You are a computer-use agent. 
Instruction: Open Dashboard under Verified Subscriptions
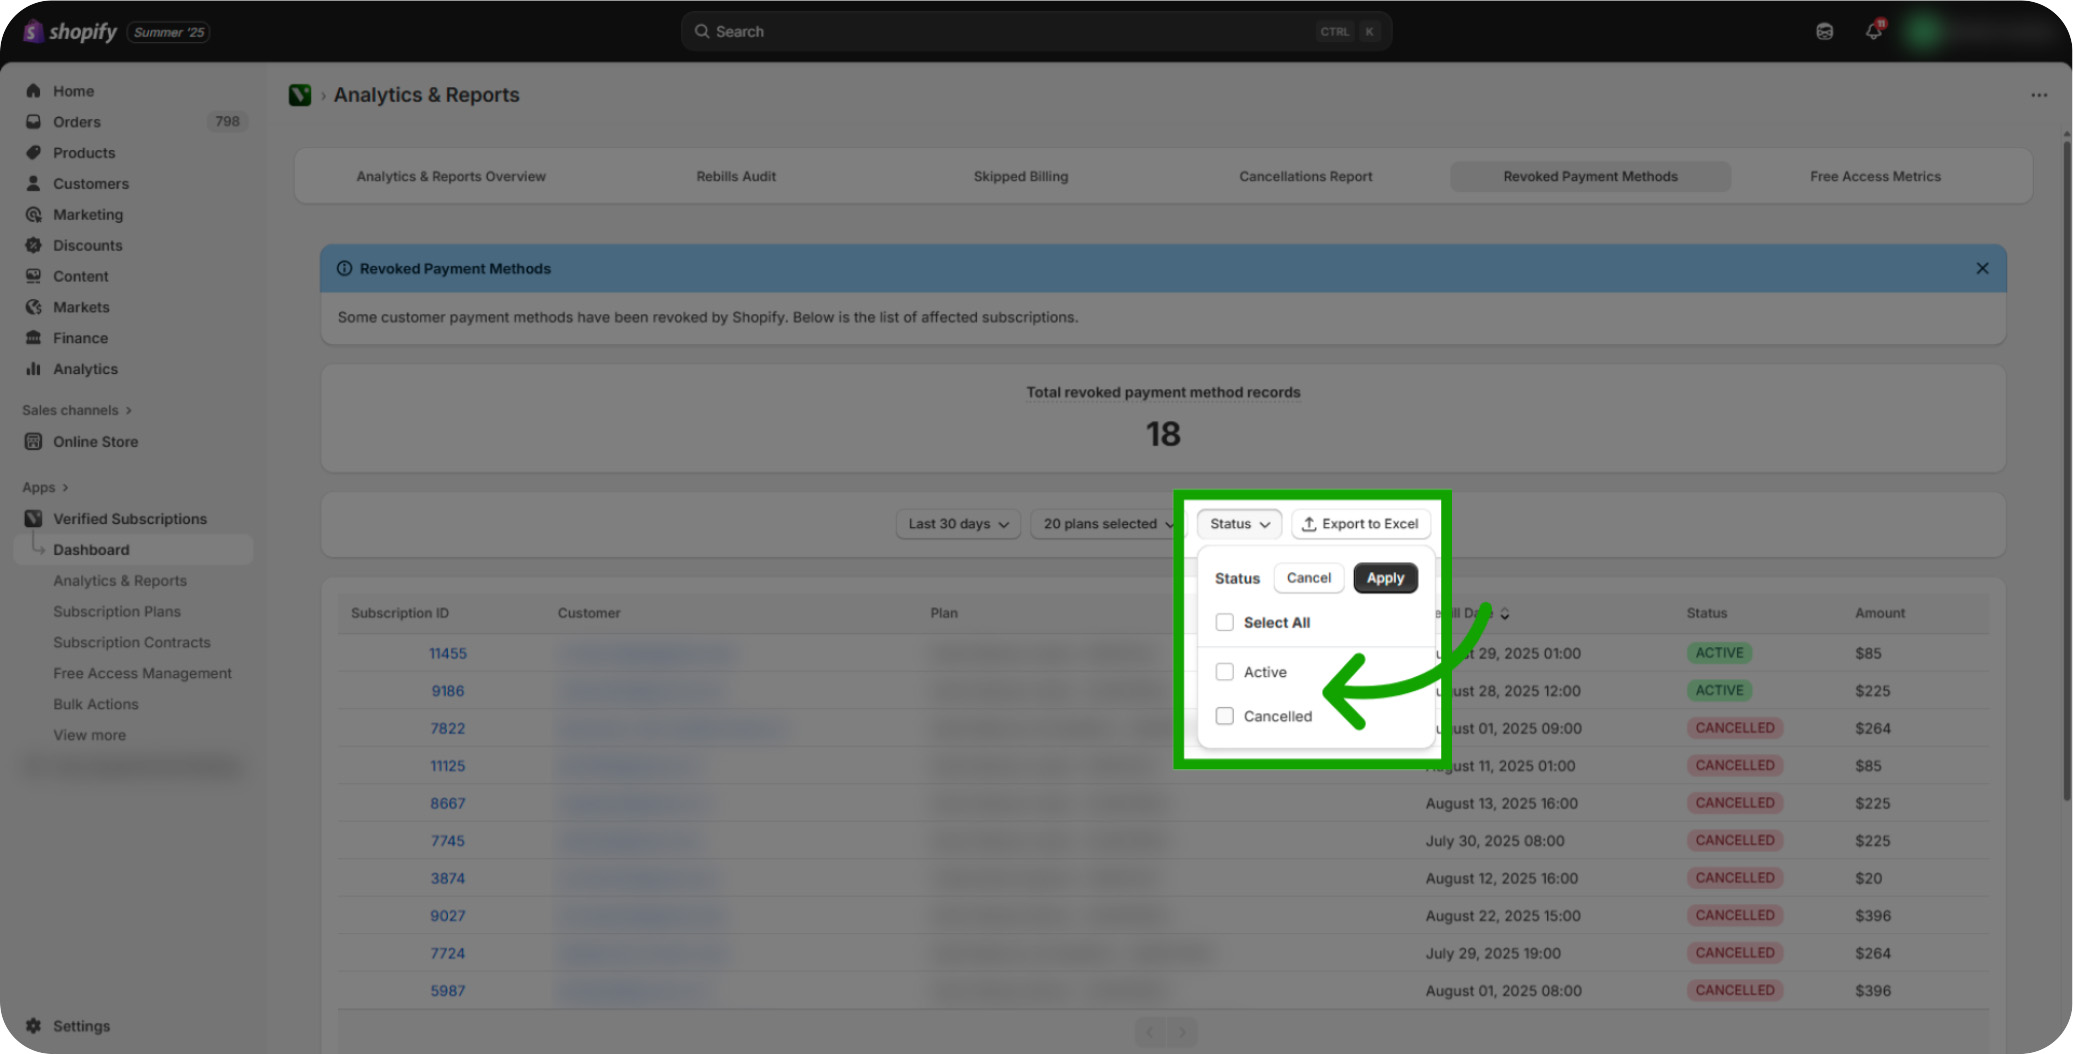(x=133, y=550)
